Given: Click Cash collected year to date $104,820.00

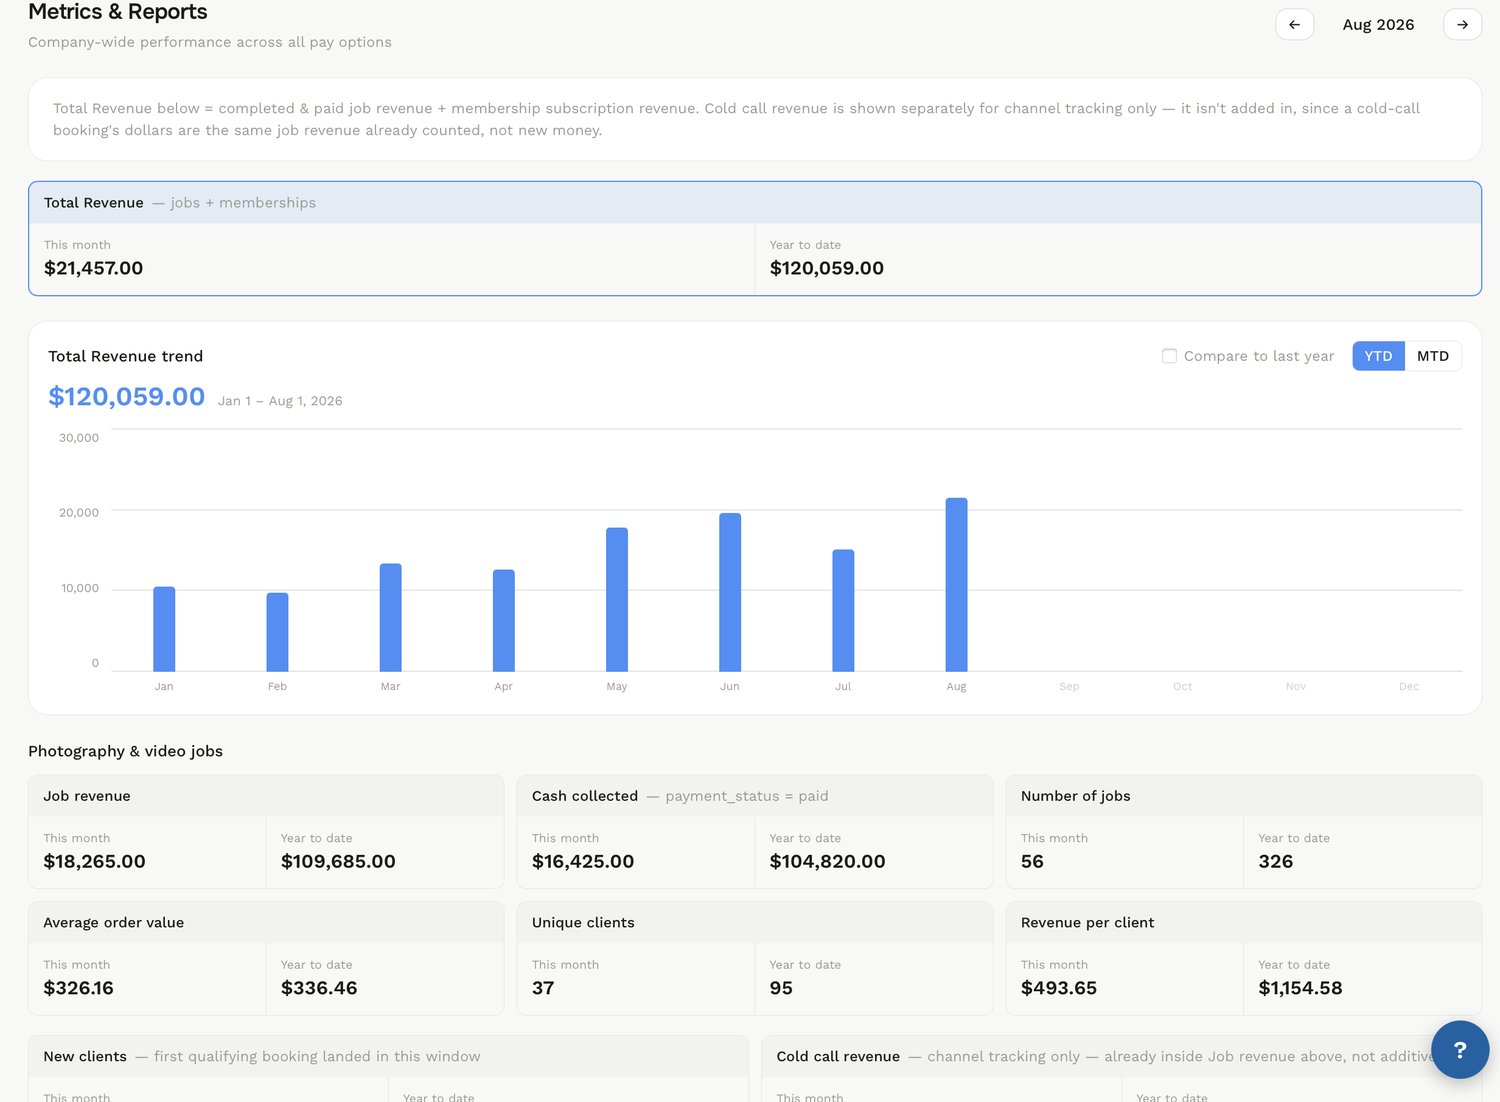Looking at the screenshot, I should point(827,861).
